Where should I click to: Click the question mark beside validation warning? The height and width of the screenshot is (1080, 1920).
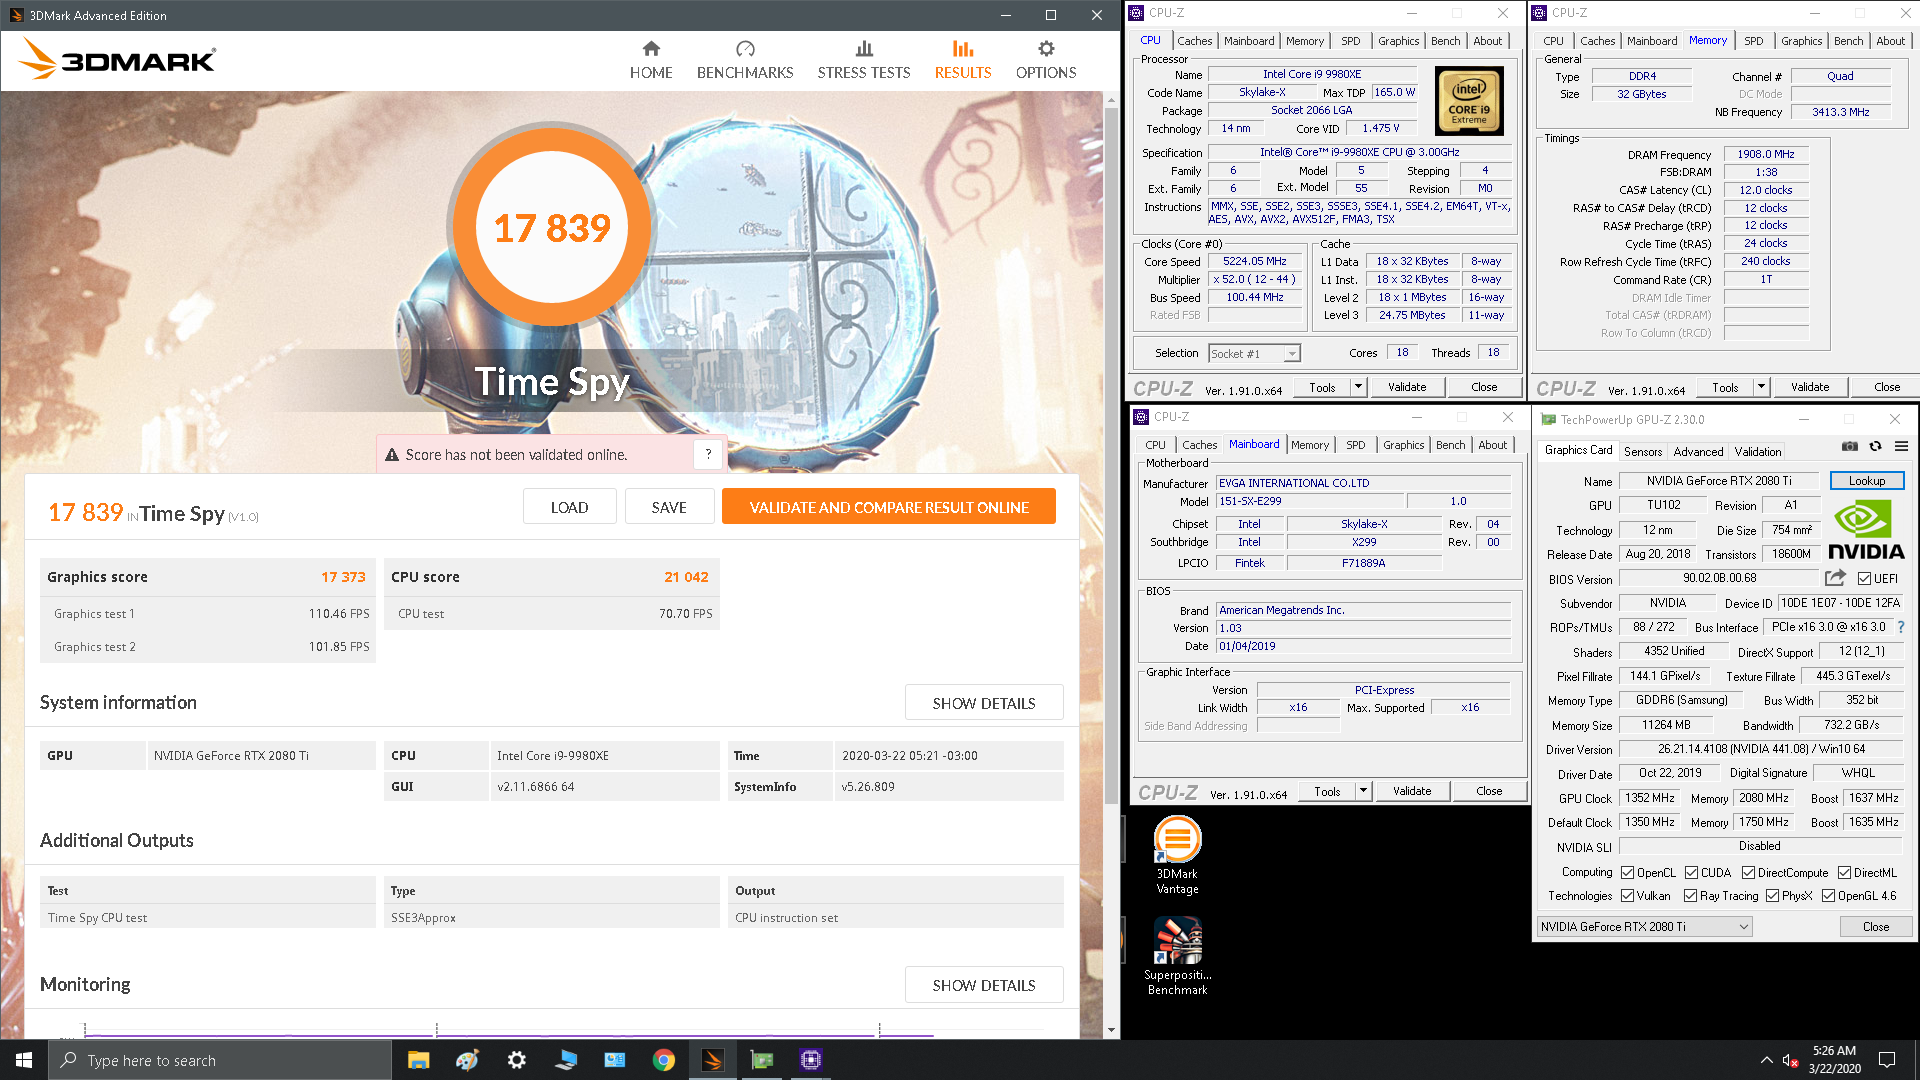708,454
